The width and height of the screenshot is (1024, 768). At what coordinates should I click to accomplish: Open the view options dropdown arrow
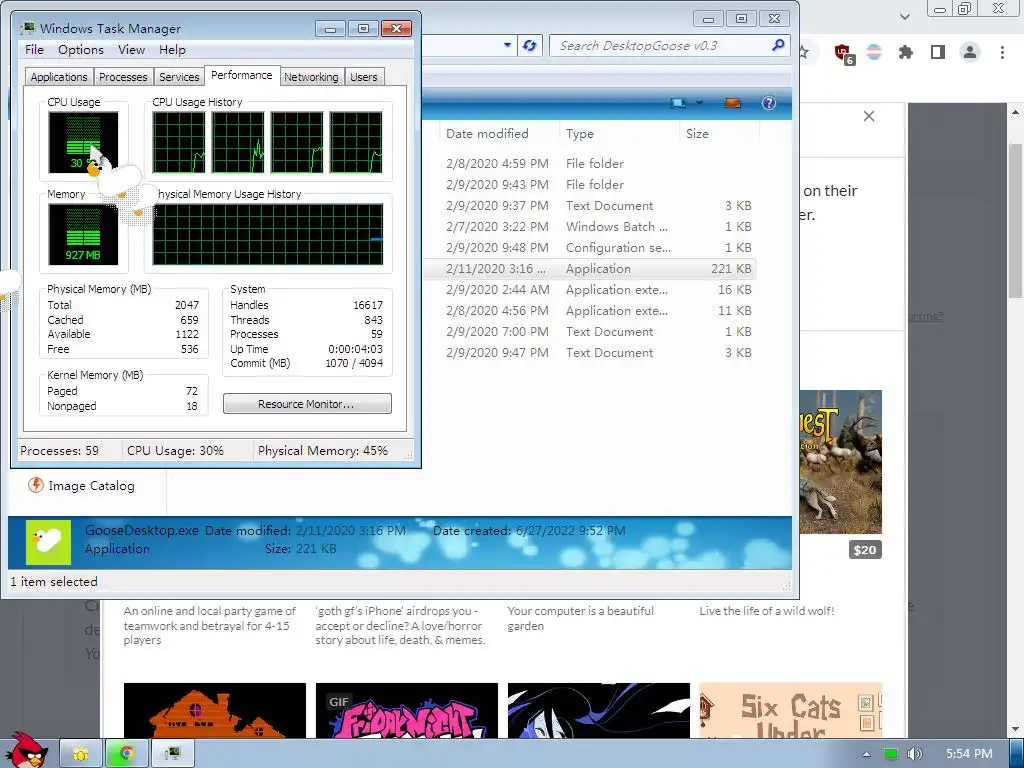pyautogui.click(x=699, y=103)
